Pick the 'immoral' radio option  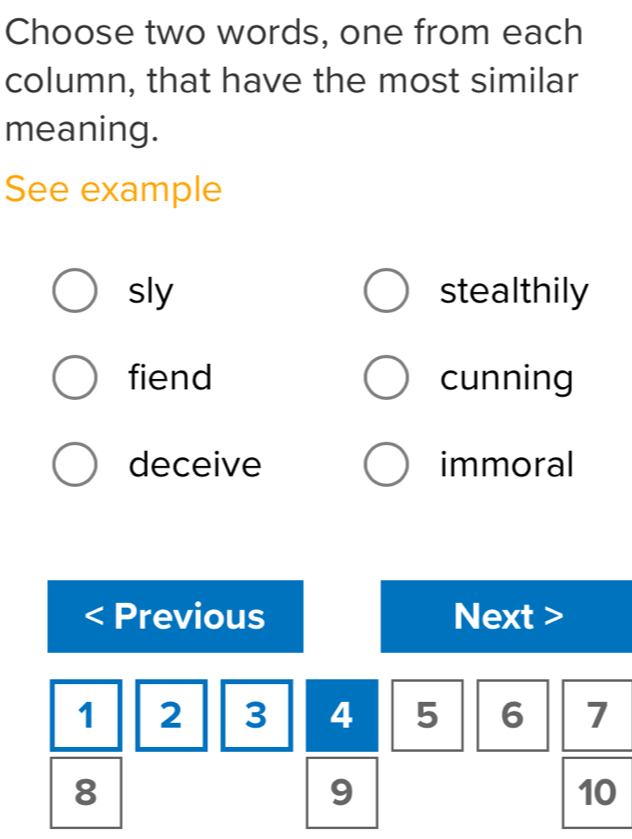[x=386, y=465]
